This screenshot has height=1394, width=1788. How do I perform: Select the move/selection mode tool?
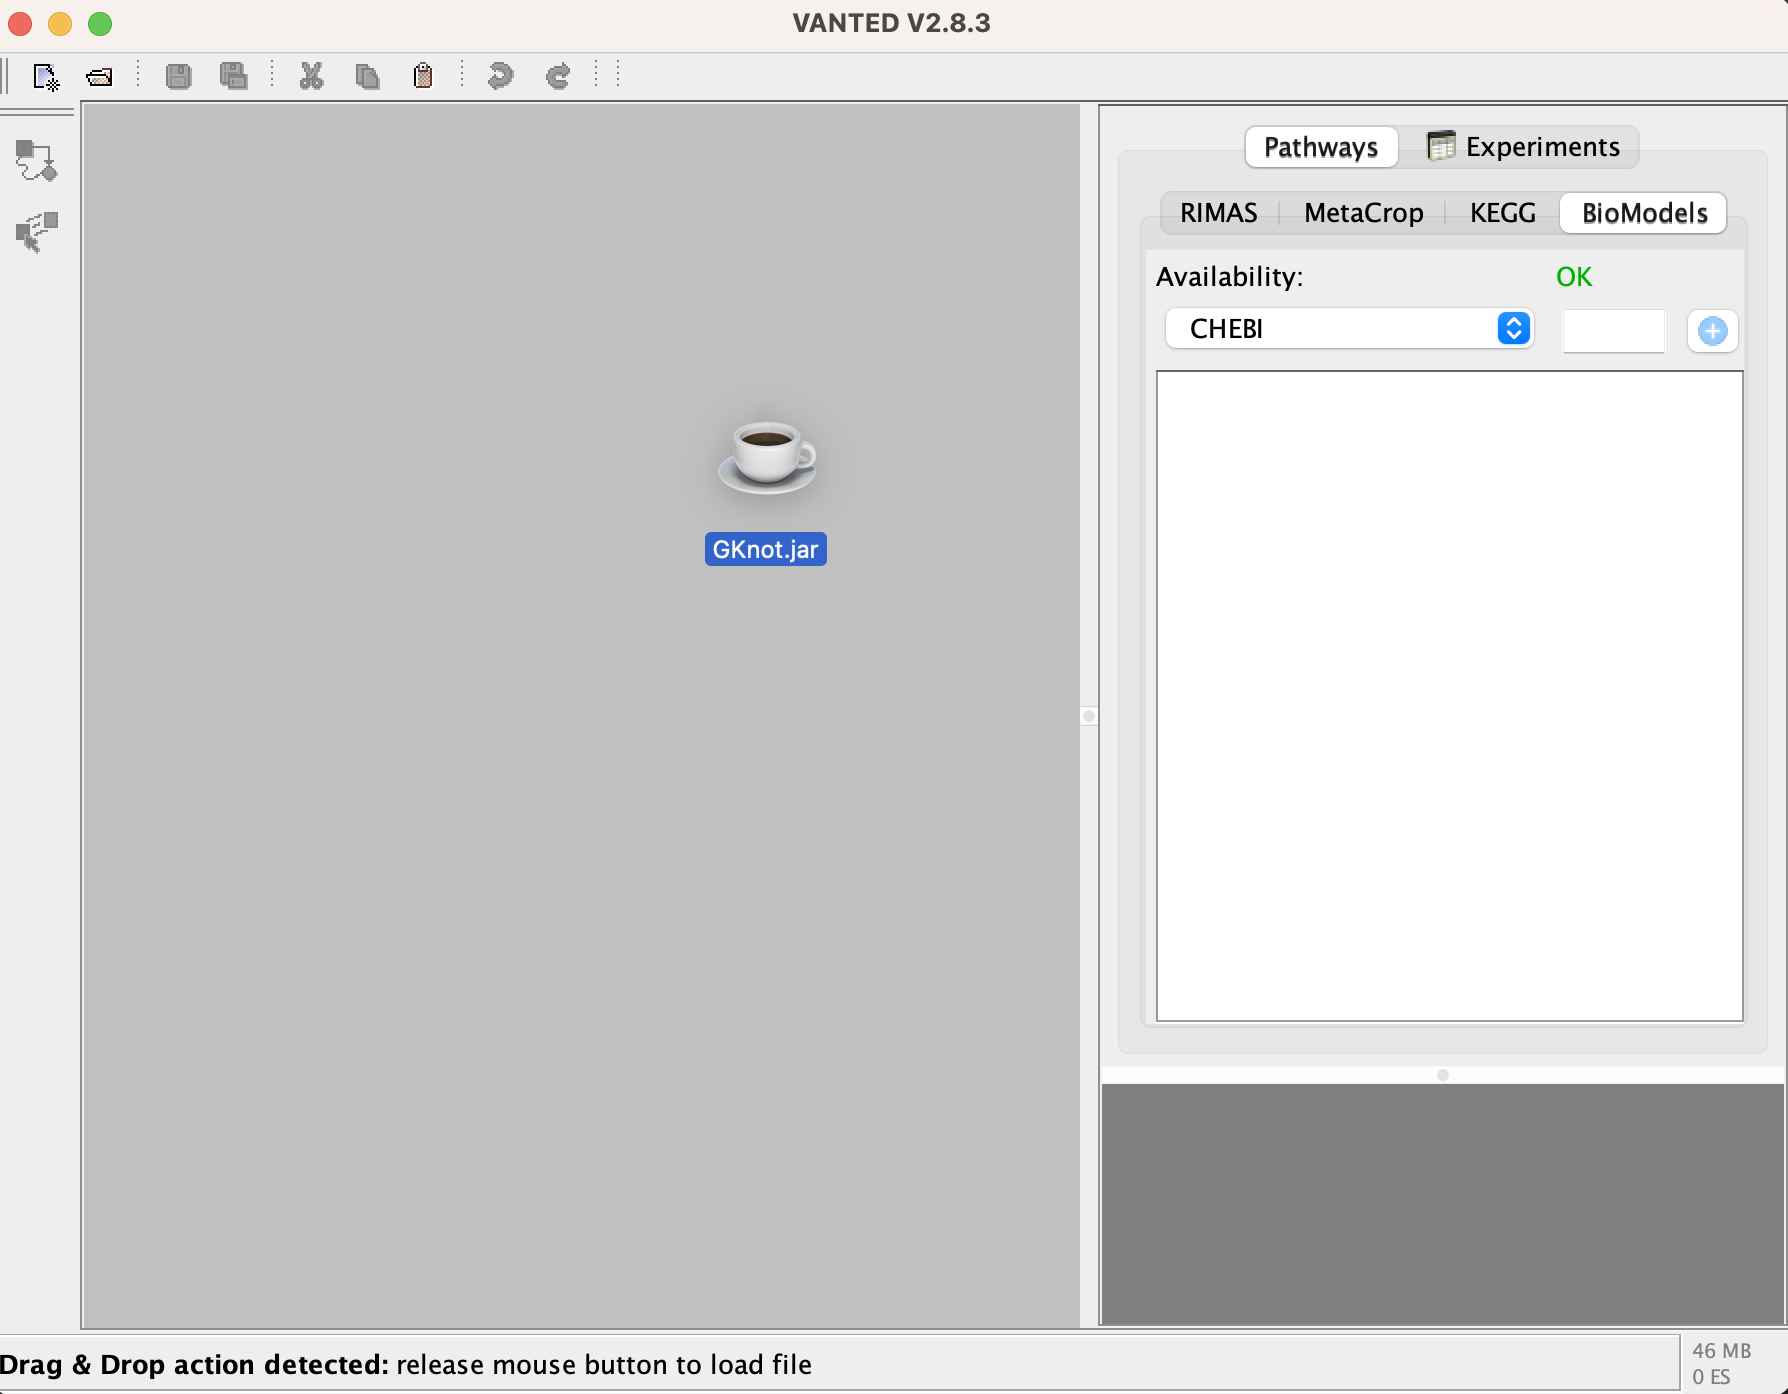36,232
